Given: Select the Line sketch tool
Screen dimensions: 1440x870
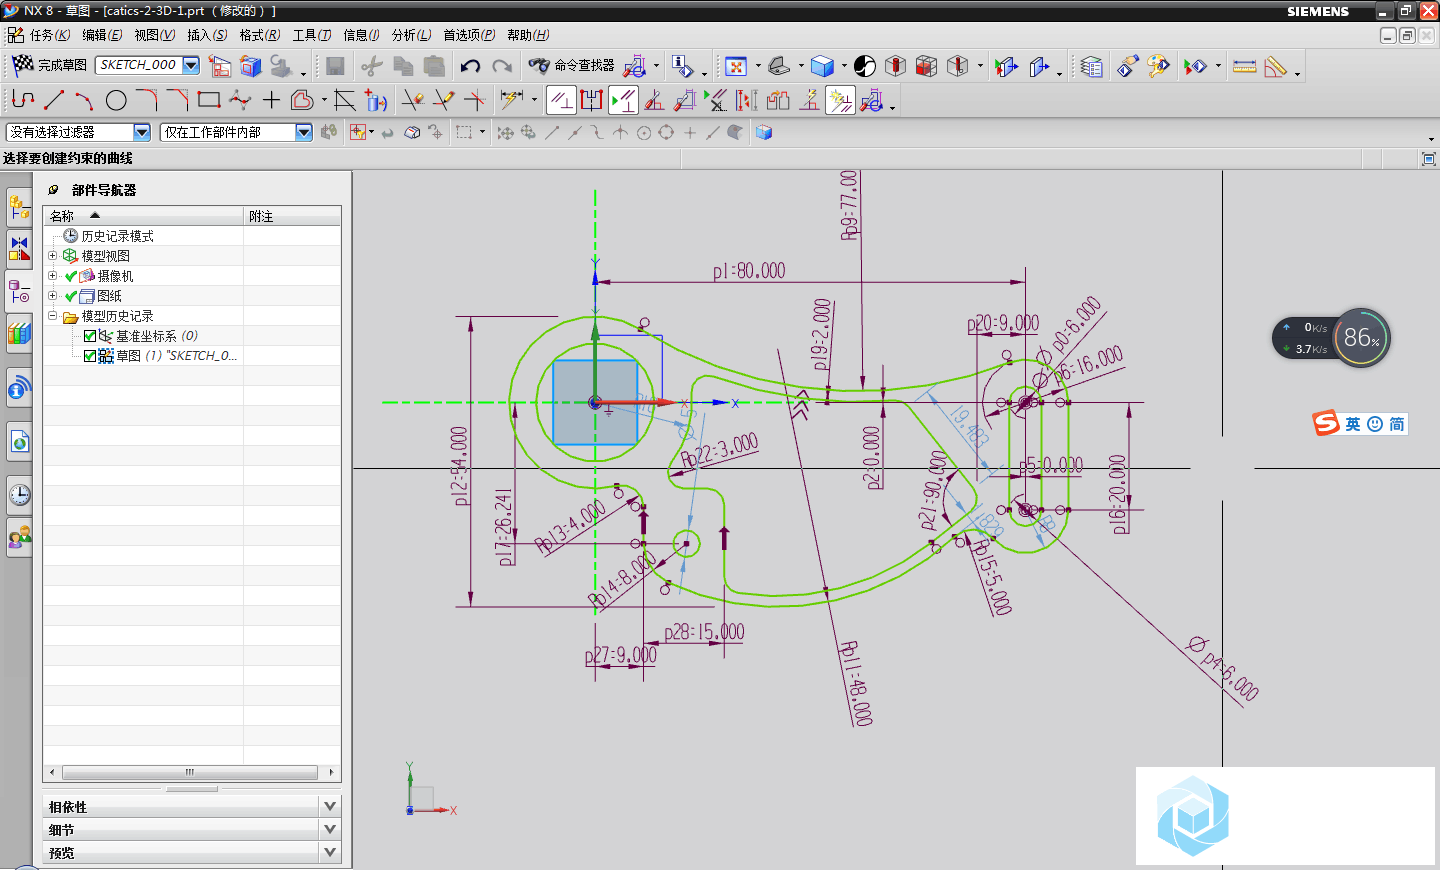Looking at the screenshot, I should 54,100.
